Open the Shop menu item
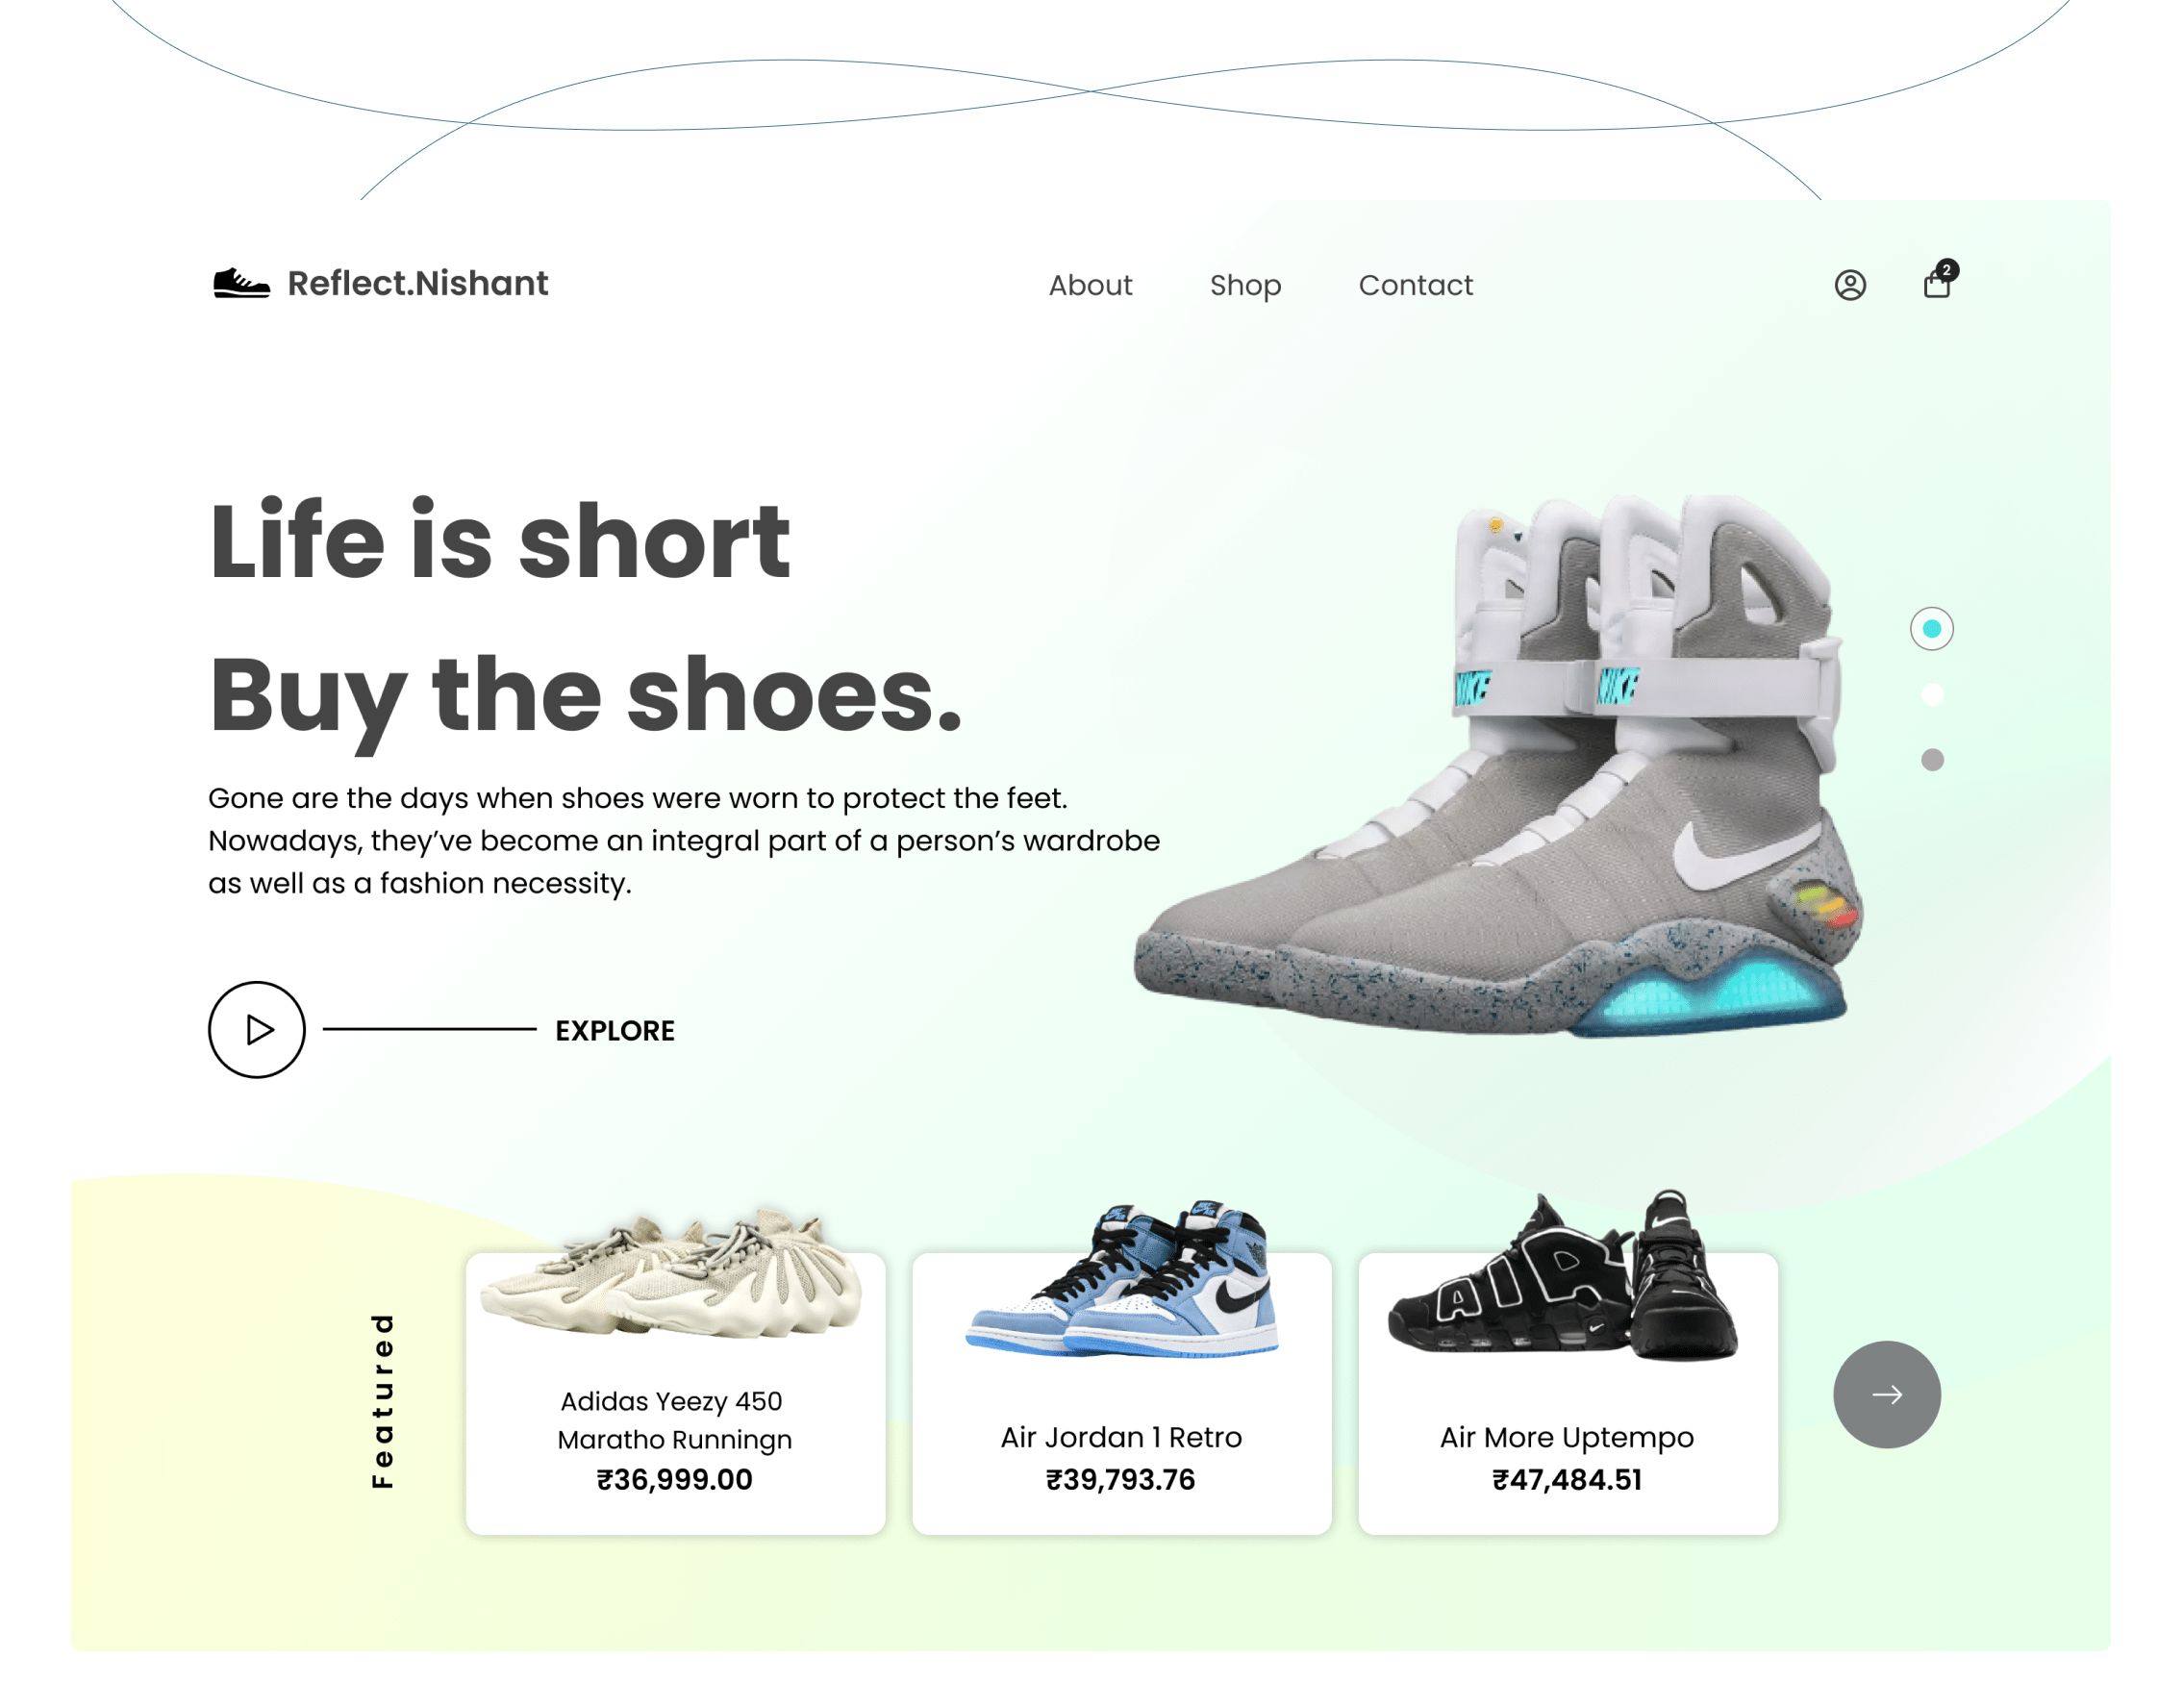The width and height of the screenshot is (2183, 1708). click(x=1245, y=286)
